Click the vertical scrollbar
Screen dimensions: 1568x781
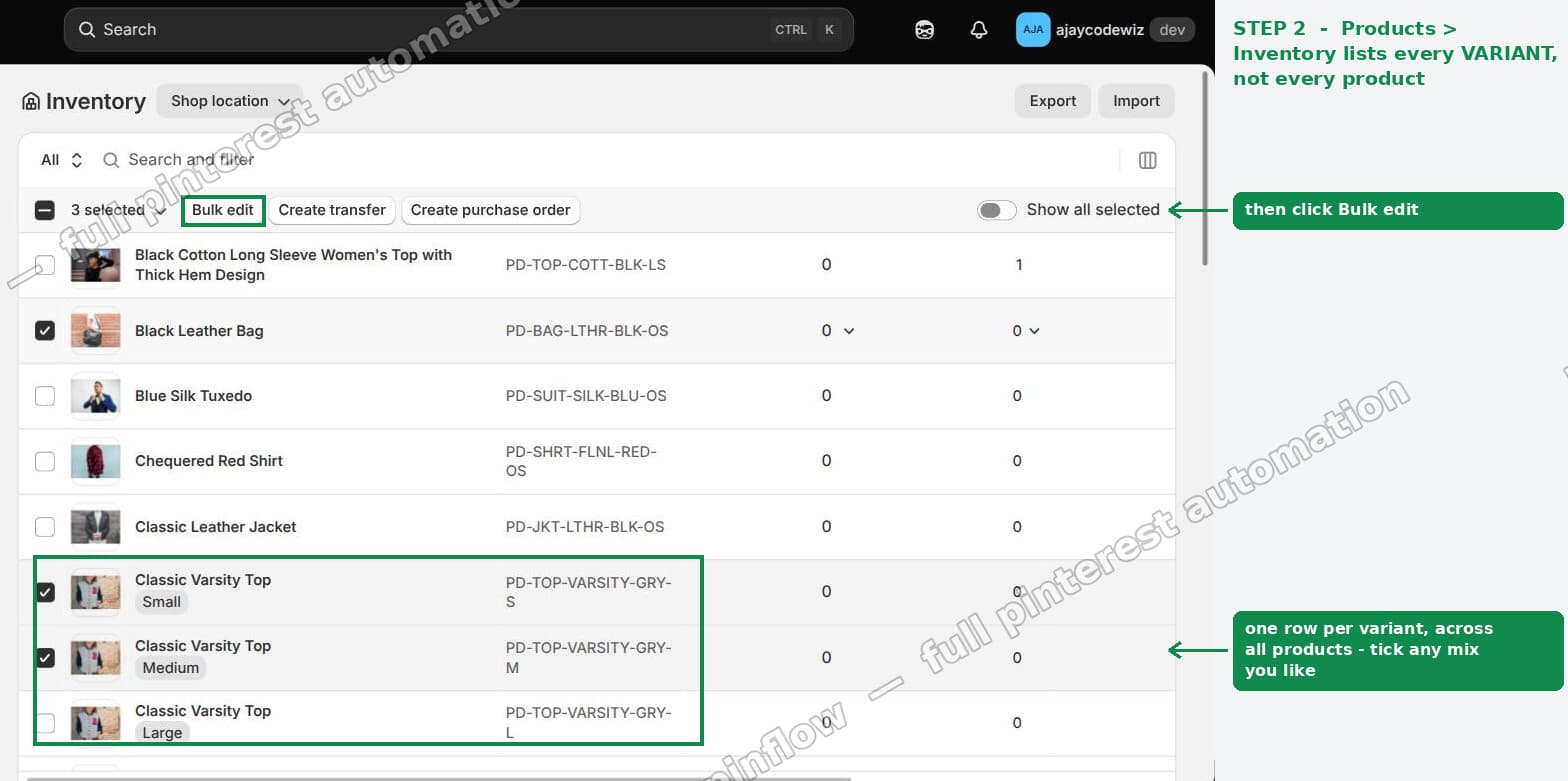click(1205, 170)
